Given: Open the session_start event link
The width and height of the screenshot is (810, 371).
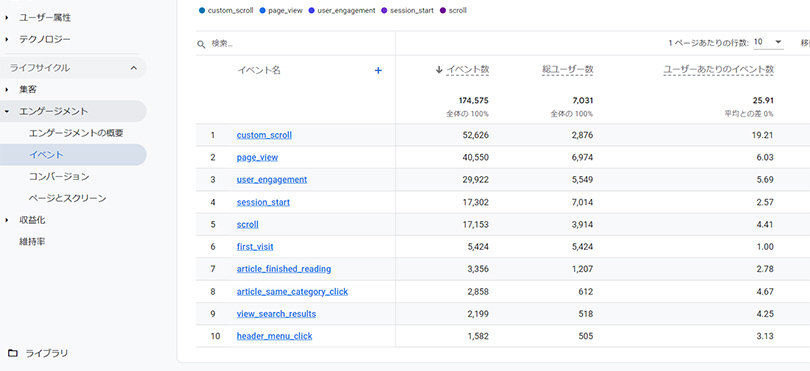Looking at the screenshot, I should (263, 203).
